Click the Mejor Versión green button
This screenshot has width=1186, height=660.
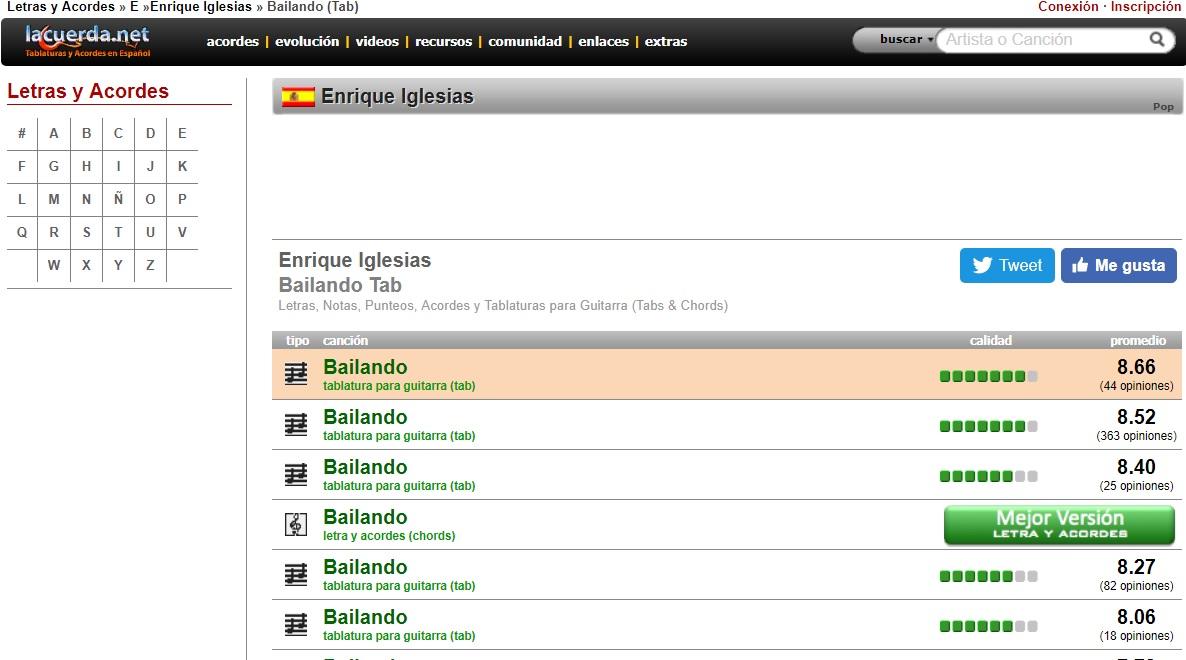point(1059,525)
